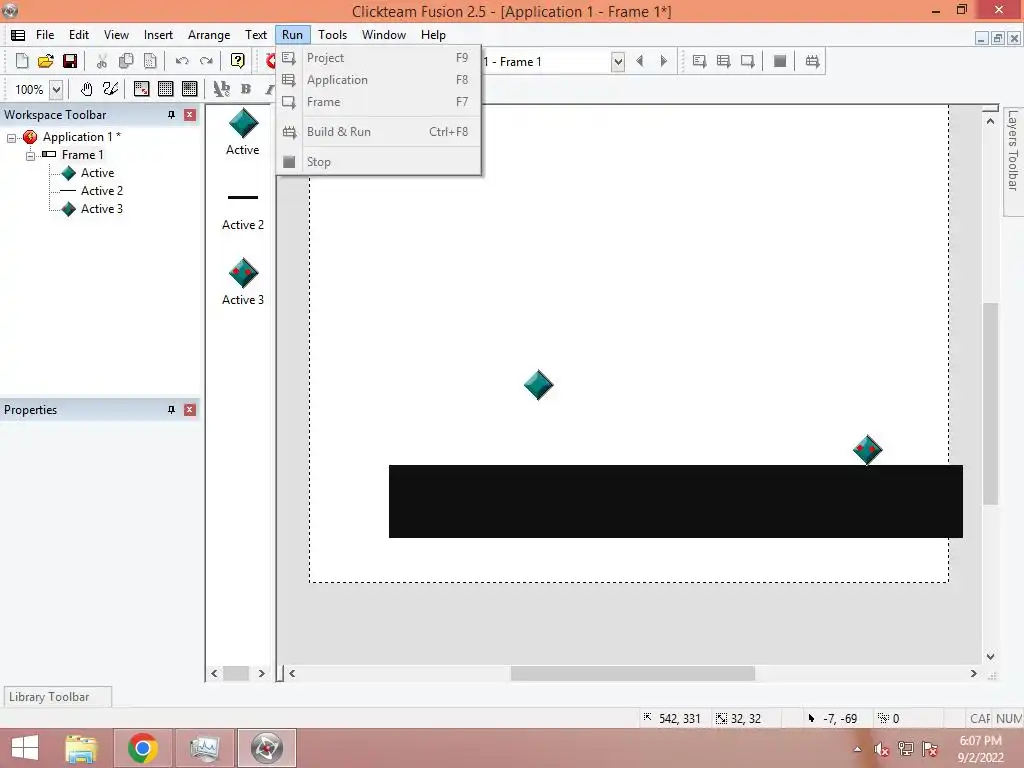Redo the last undone action
Viewport: 1024px width, 768px height.
point(206,61)
